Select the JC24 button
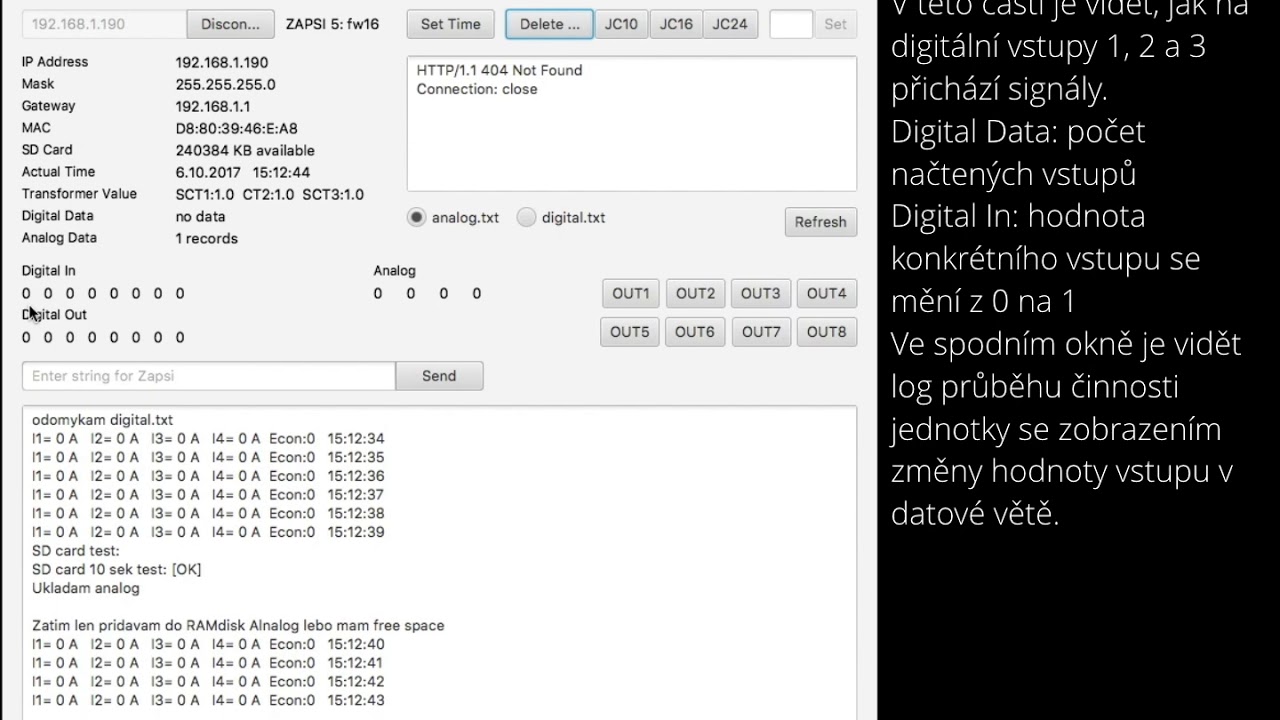The height and width of the screenshot is (720, 1280). pos(730,24)
